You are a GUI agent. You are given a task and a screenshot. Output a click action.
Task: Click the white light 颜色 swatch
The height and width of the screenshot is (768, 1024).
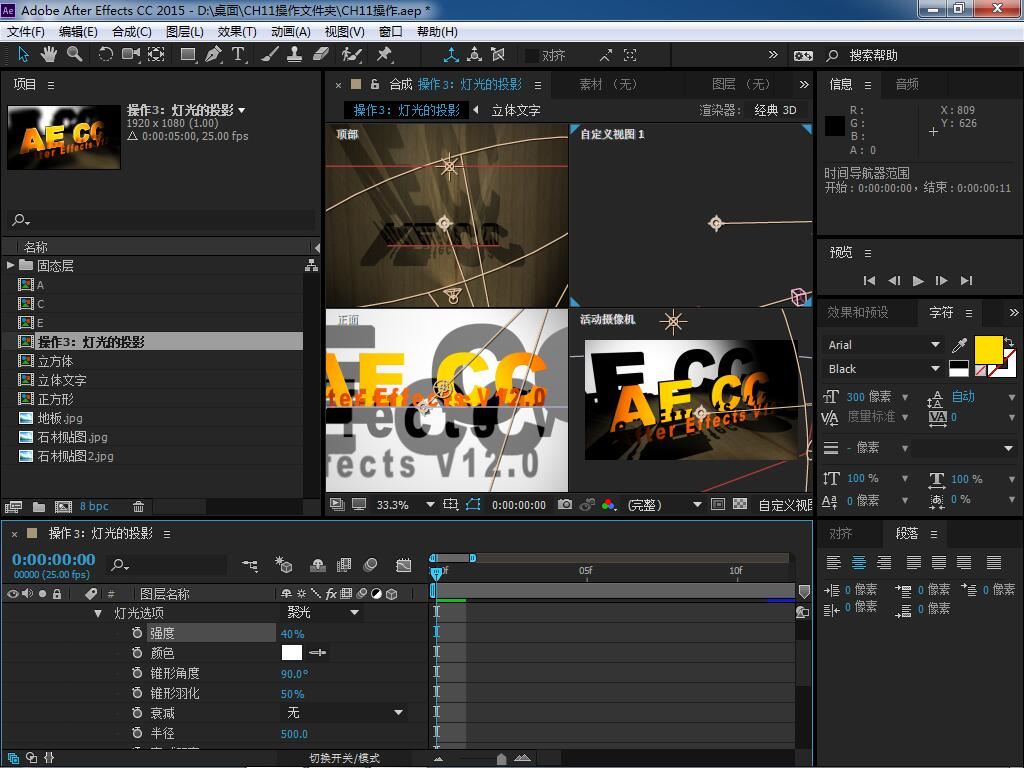(292, 652)
